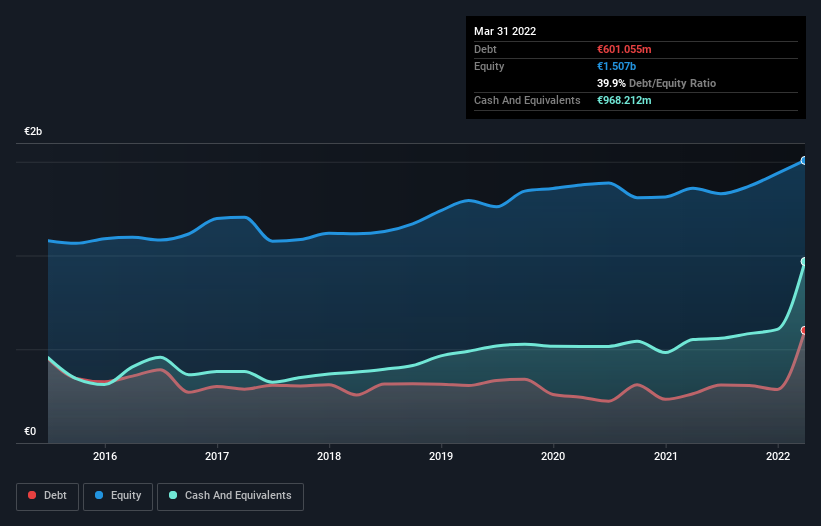The width and height of the screenshot is (821, 526).
Task: Click the red Debt endpoint marker
Action: [x=804, y=330]
